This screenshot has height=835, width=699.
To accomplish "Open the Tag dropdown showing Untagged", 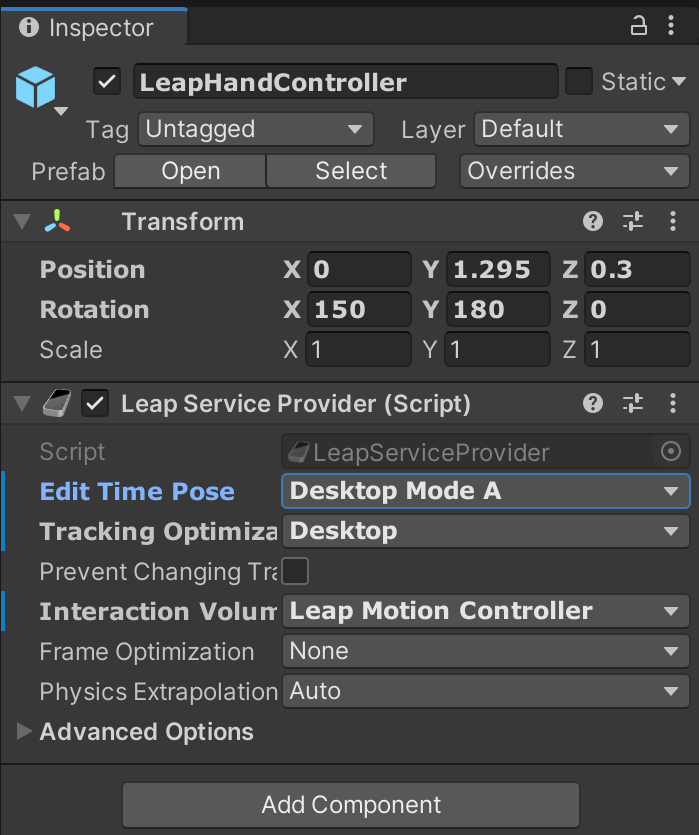I will point(254,129).
